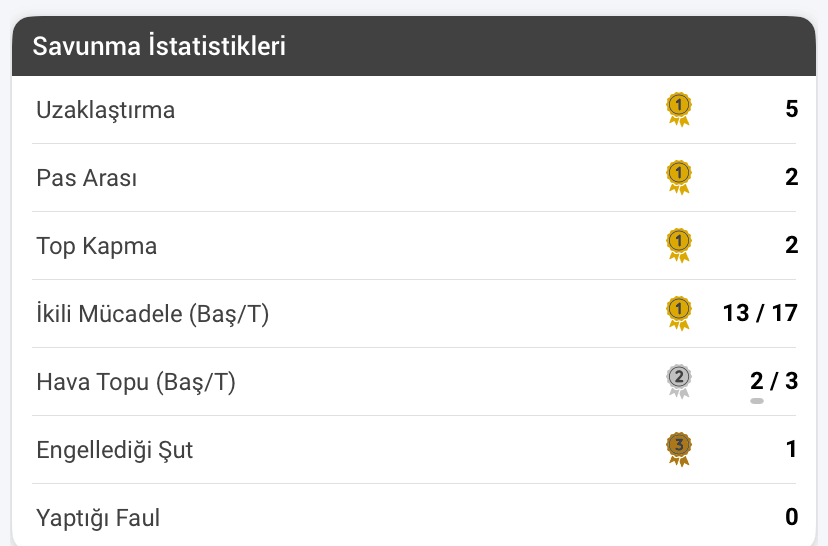Click the Engellediği Şut value 1

coord(791,449)
